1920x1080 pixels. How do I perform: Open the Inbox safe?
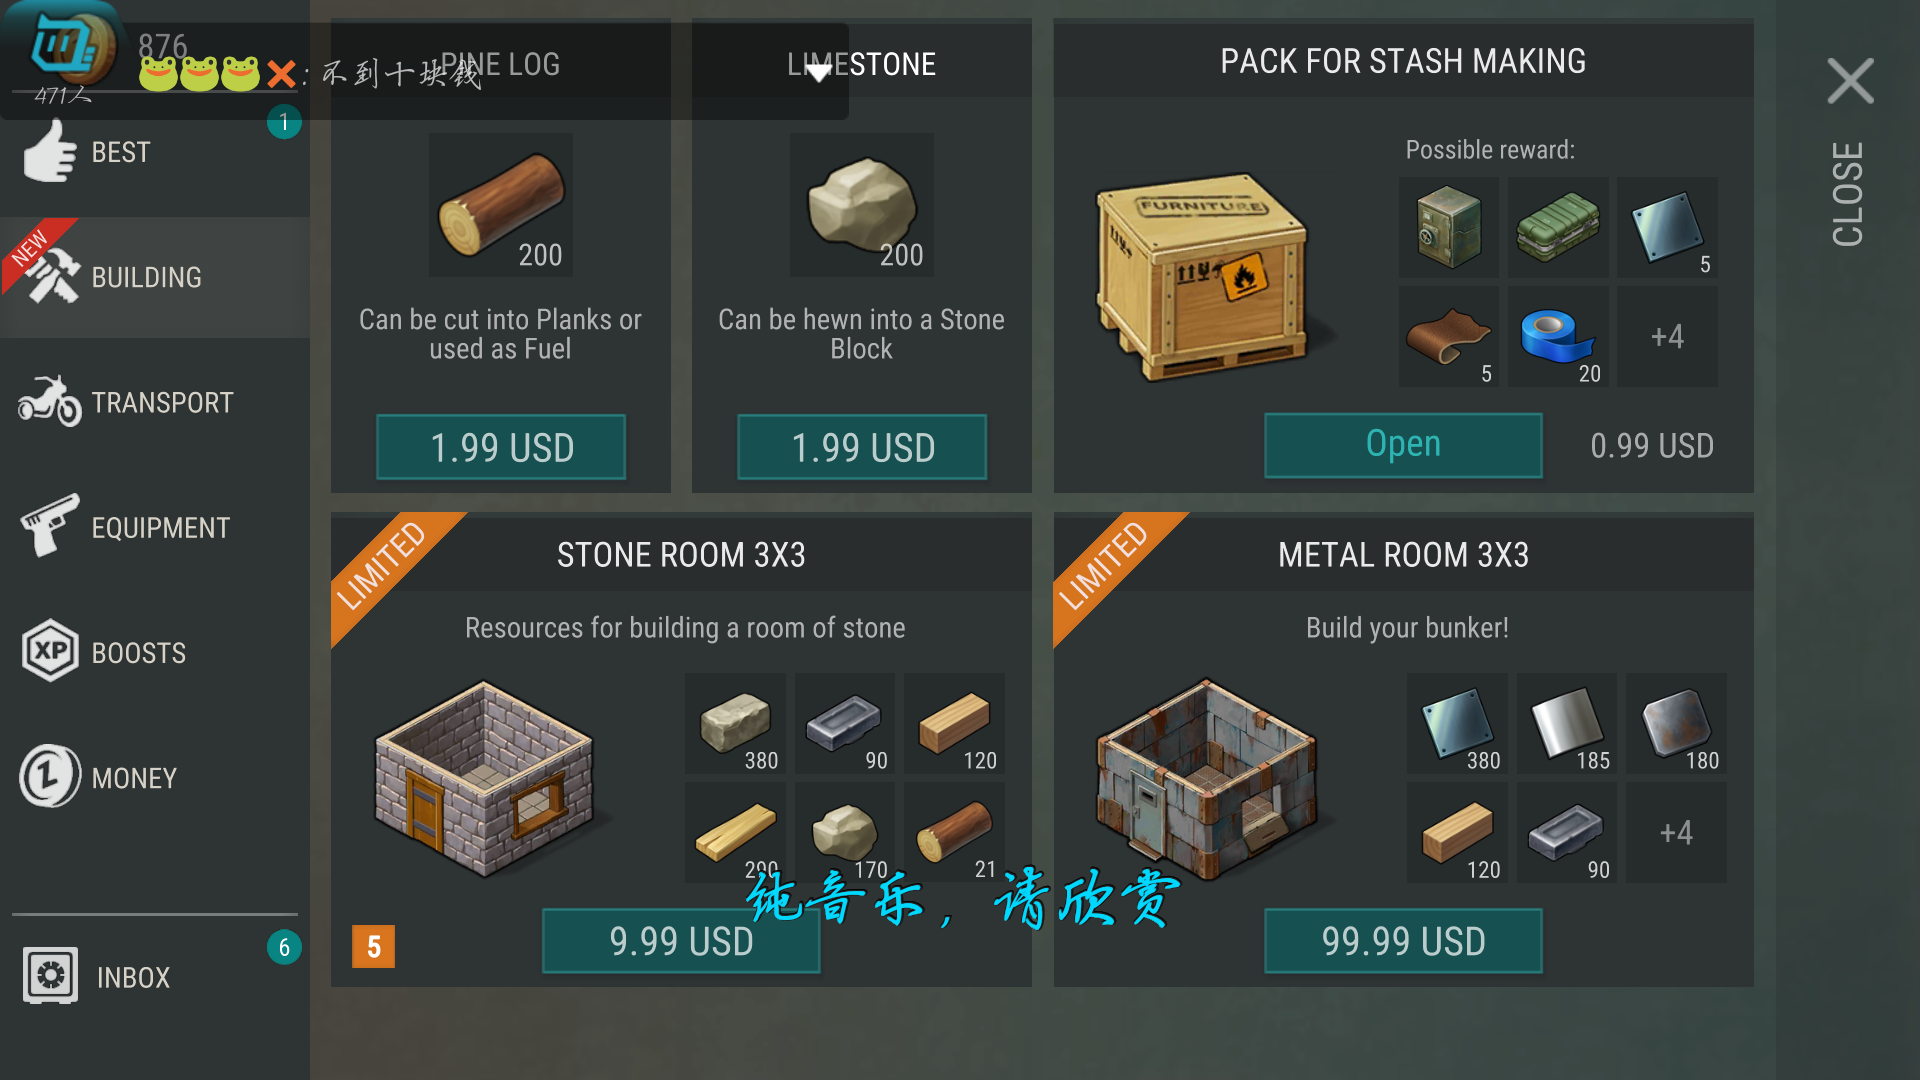coord(155,976)
